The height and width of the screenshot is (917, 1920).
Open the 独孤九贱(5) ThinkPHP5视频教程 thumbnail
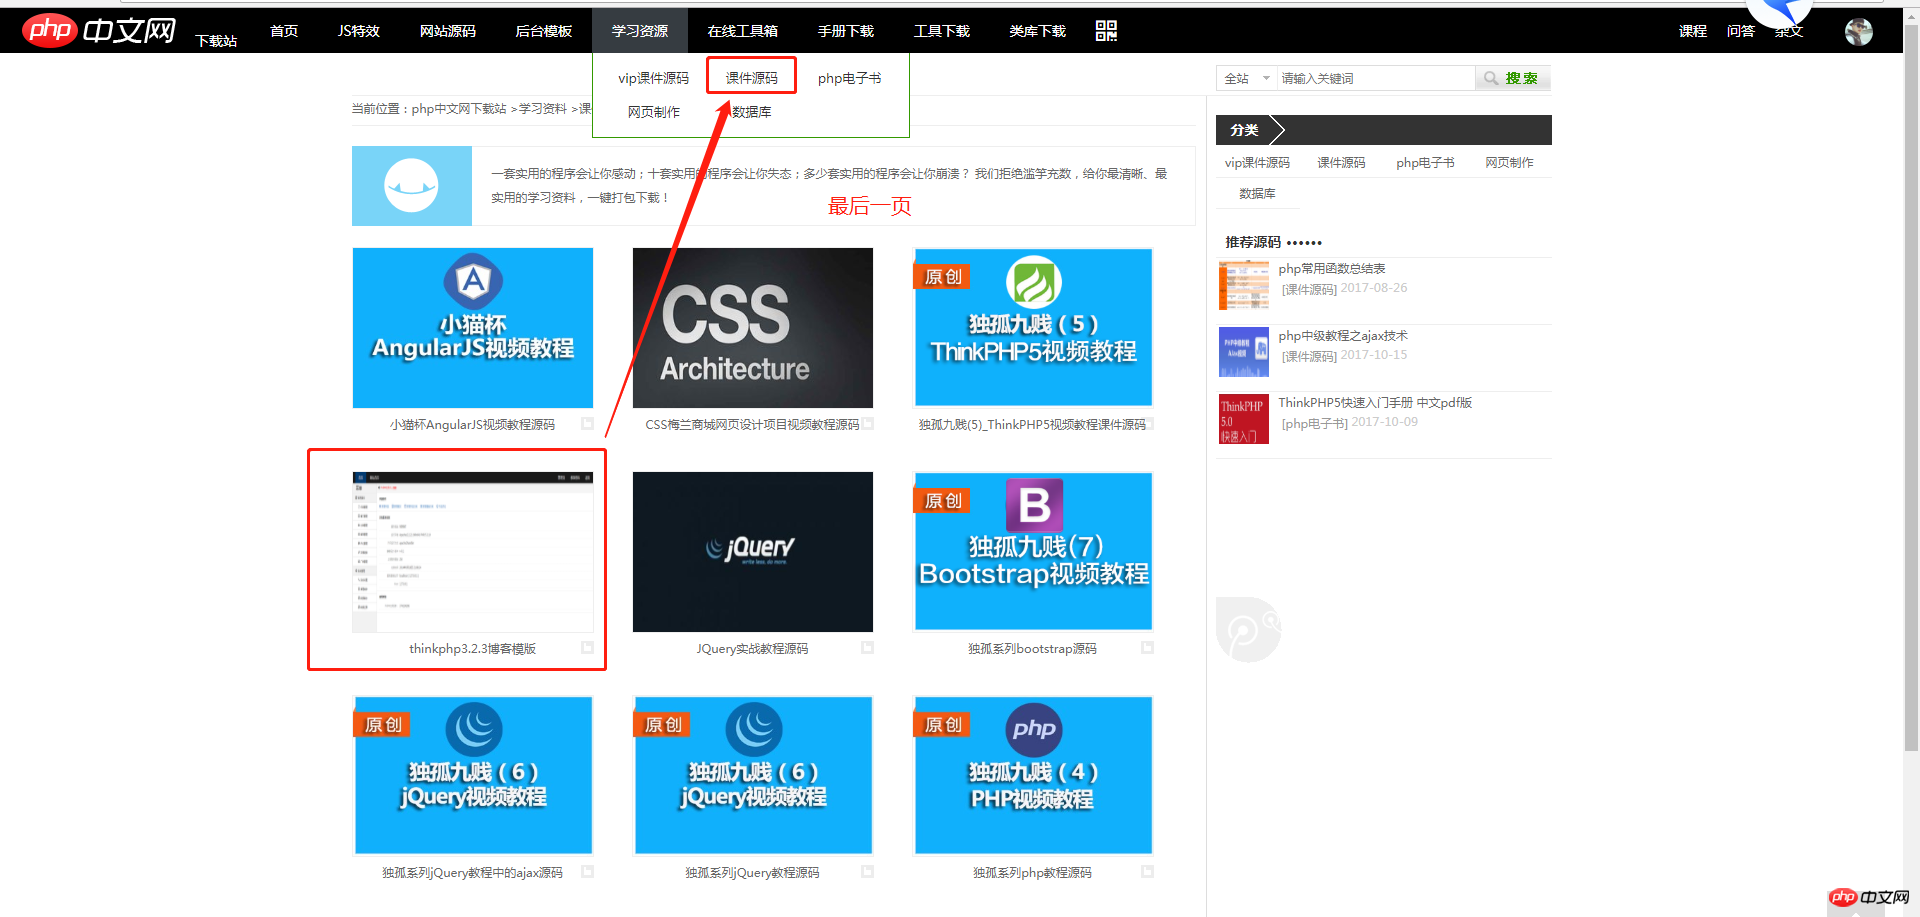pyautogui.click(x=1033, y=328)
